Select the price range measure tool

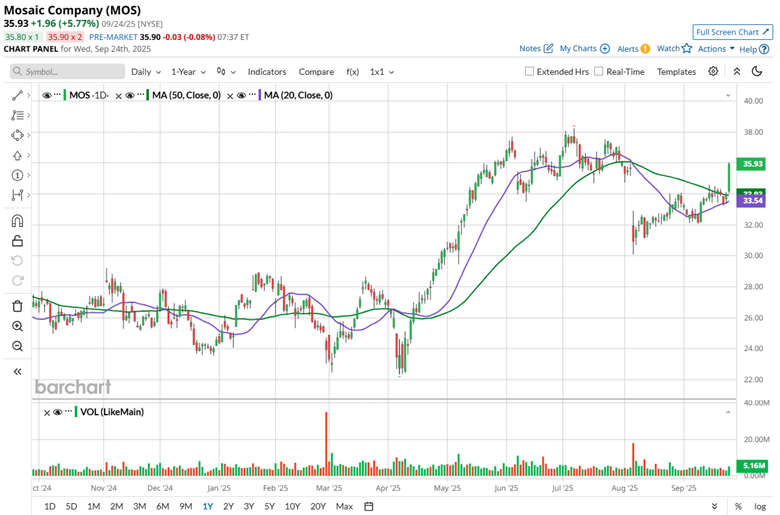pos(17,195)
